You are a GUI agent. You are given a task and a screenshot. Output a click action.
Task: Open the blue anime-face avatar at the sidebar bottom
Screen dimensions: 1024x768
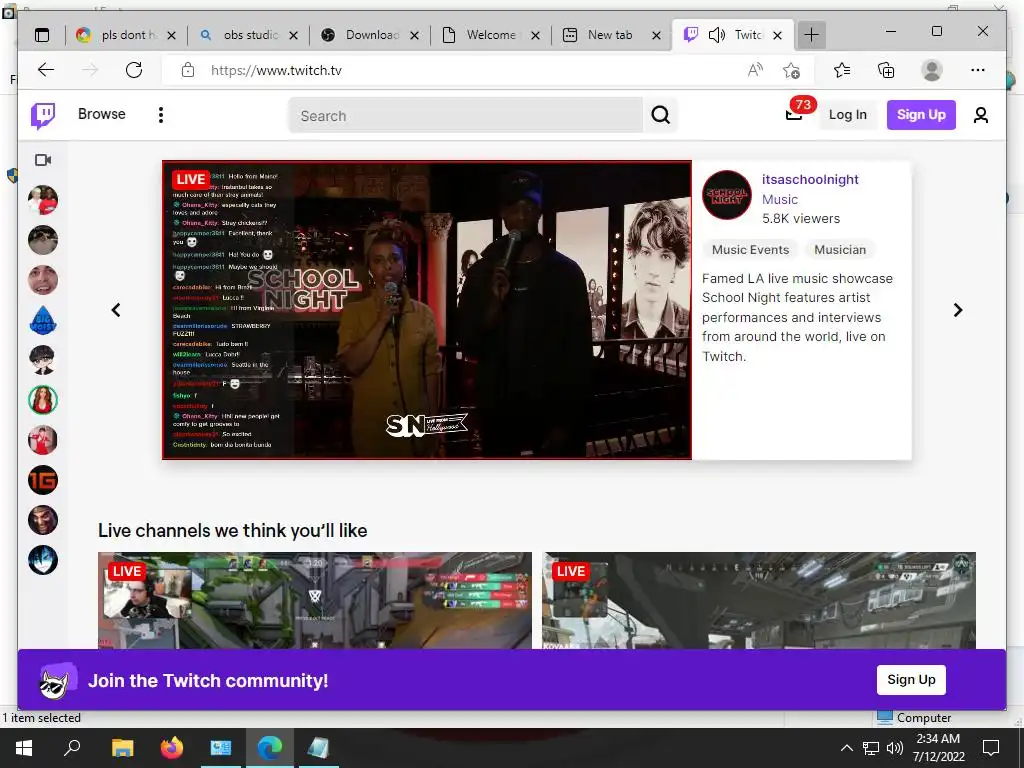tap(43, 560)
